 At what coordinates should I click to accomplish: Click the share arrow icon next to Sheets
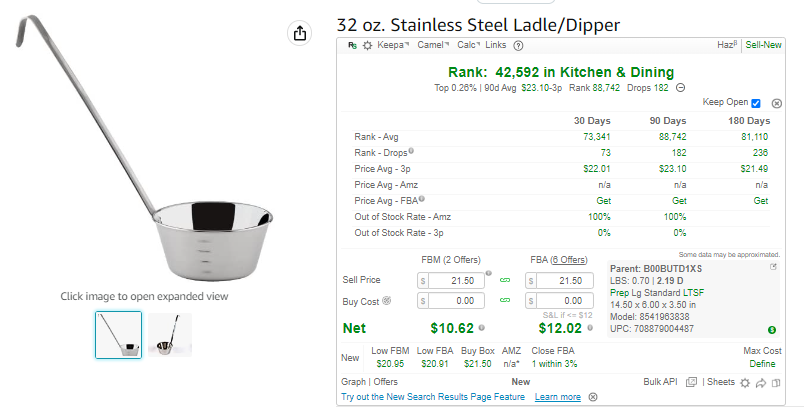[x=761, y=383]
